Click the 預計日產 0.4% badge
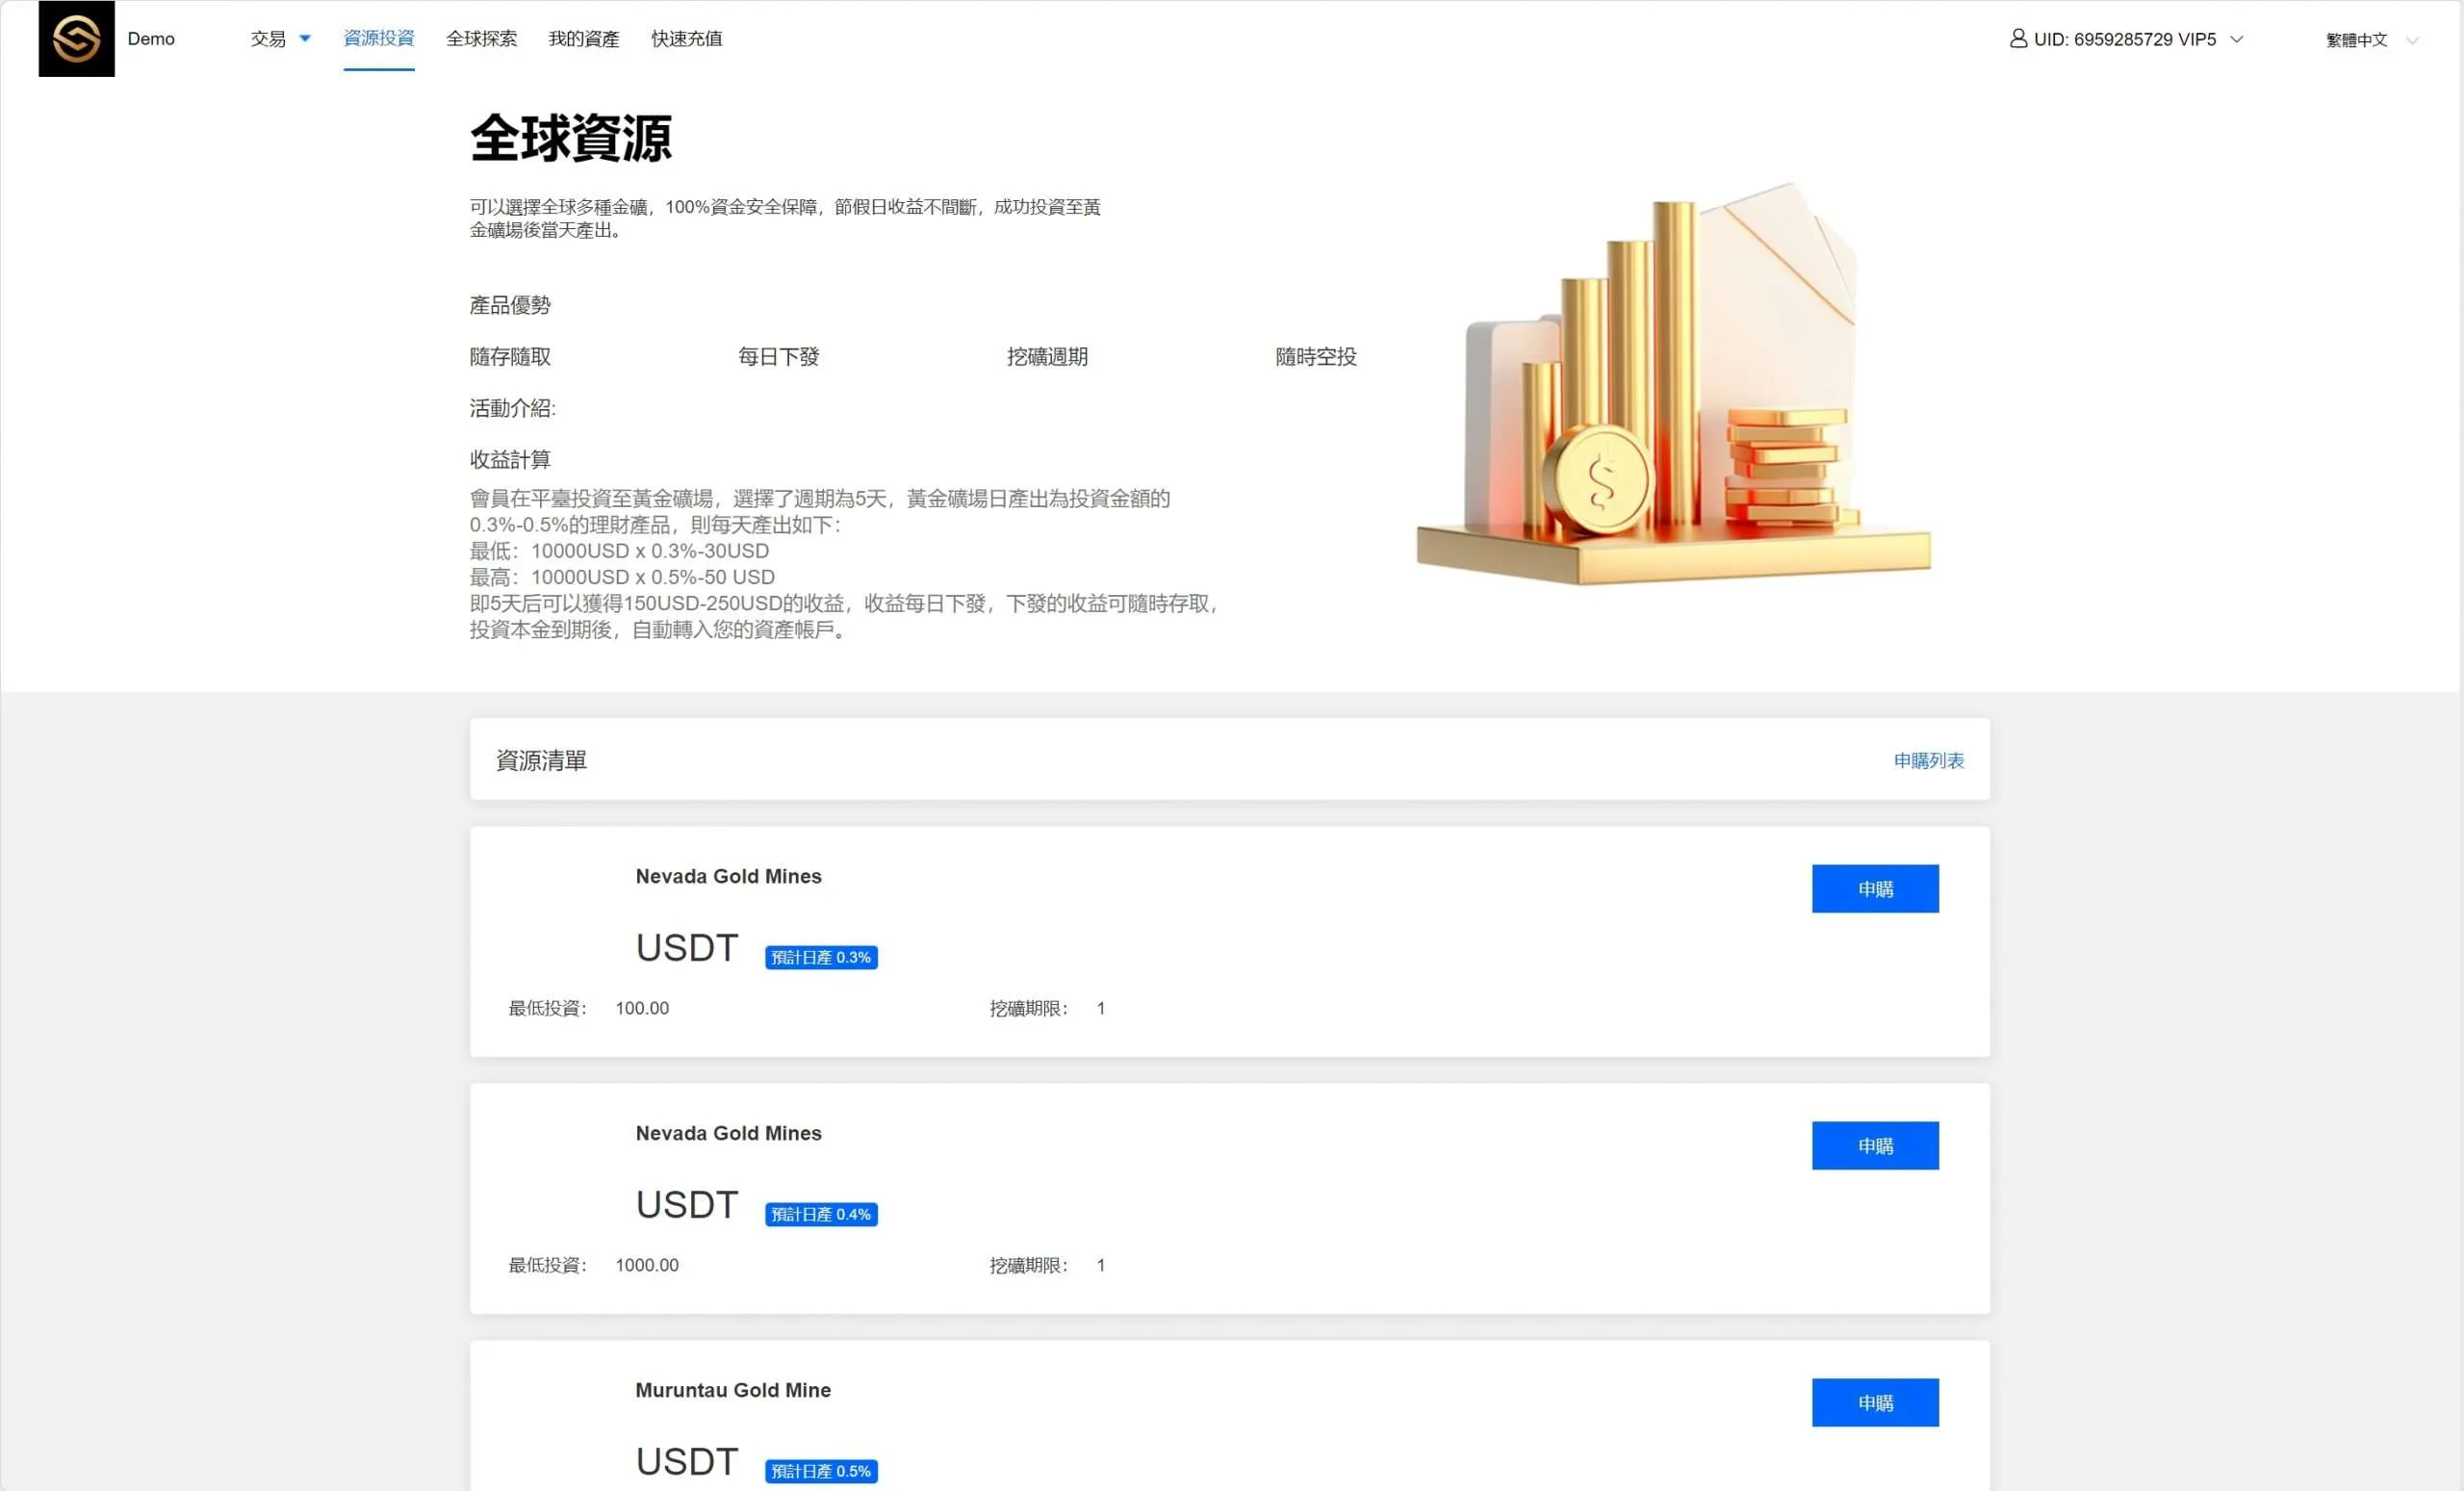Viewport: 2464px width, 1491px height. point(820,1215)
